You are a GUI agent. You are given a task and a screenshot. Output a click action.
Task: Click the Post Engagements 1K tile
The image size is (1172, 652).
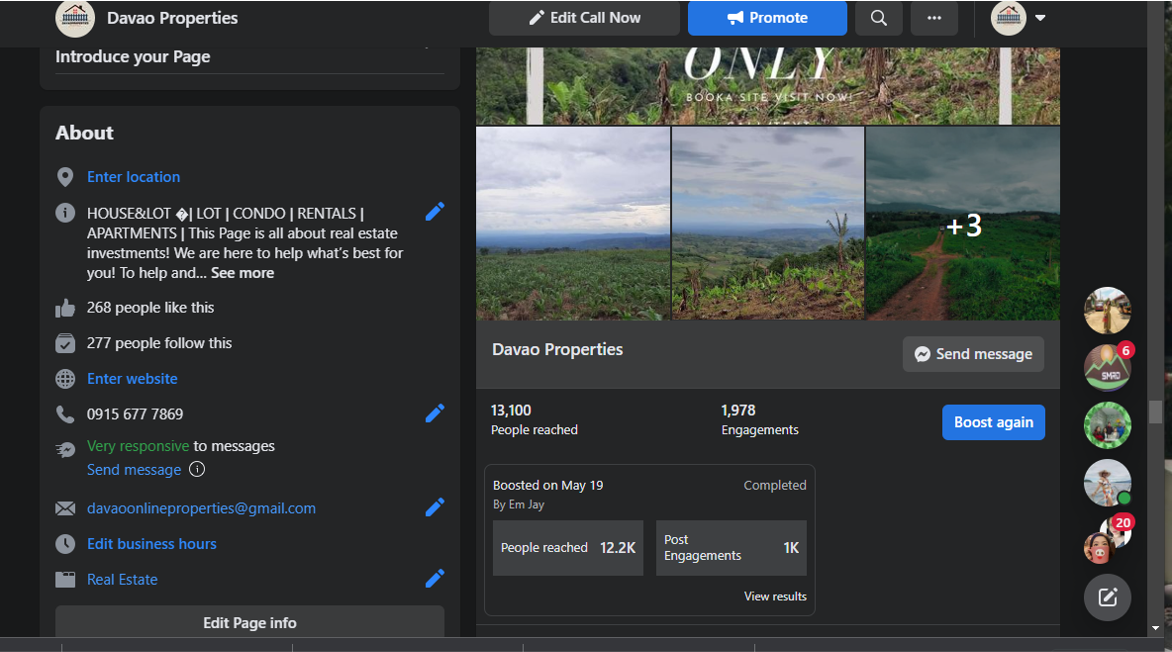pos(731,548)
